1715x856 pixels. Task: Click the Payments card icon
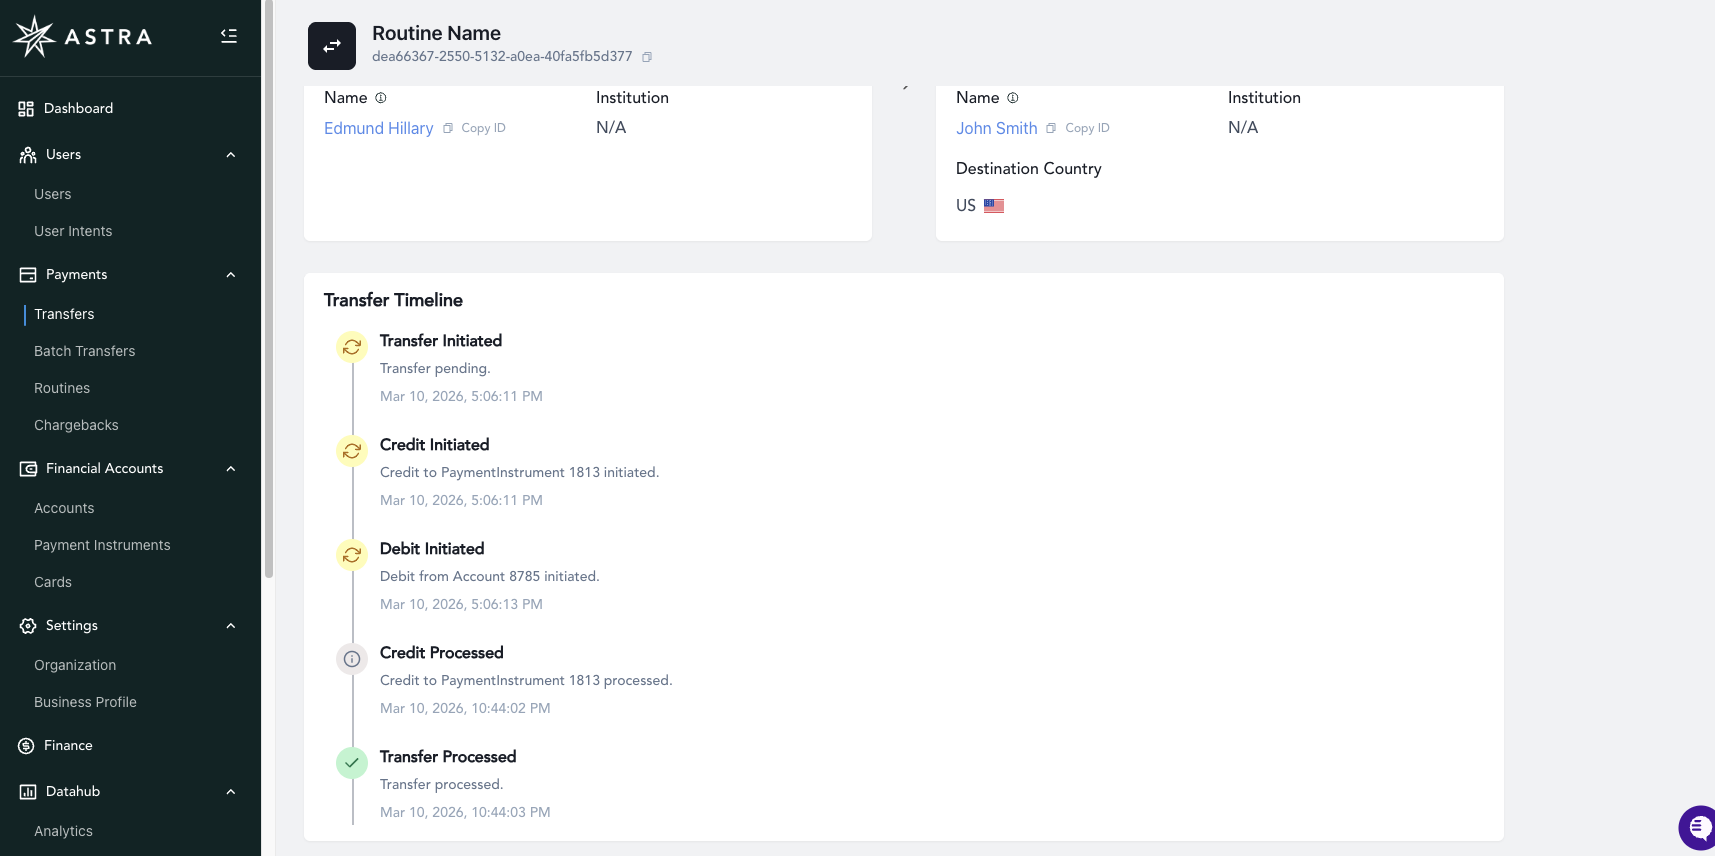click(x=28, y=275)
